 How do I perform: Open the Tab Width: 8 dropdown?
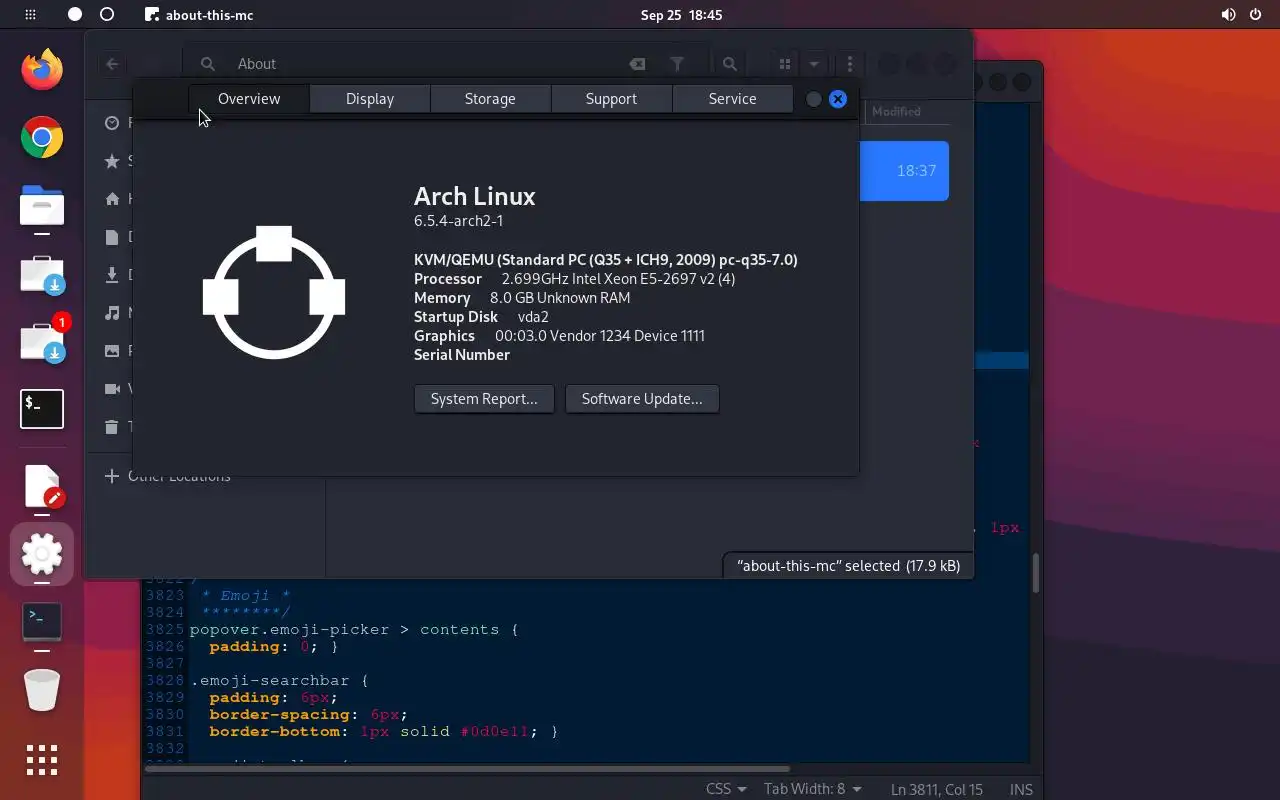click(x=812, y=789)
